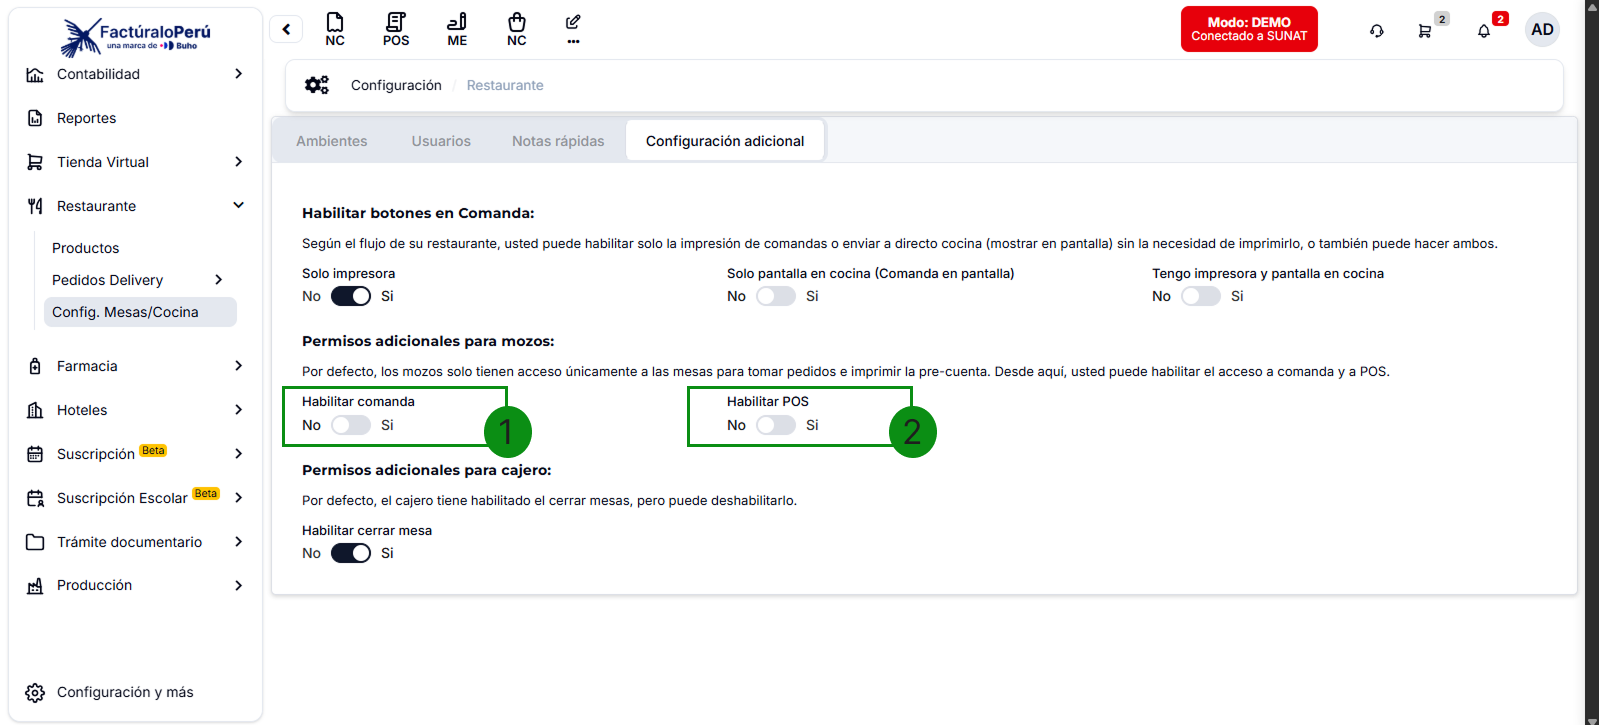Open the notifications bell icon
The width and height of the screenshot is (1599, 725).
pyautogui.click(x=1484, y=31)
